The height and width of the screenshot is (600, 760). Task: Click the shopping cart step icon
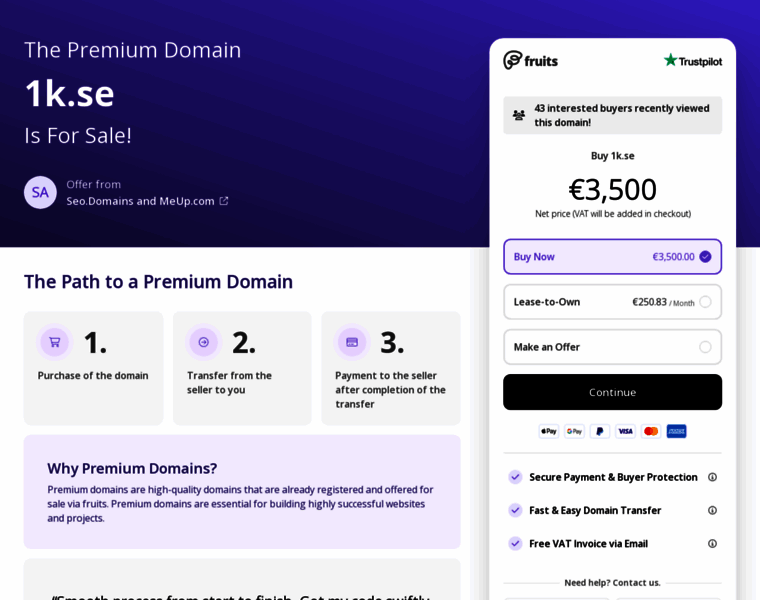[55, 342]
